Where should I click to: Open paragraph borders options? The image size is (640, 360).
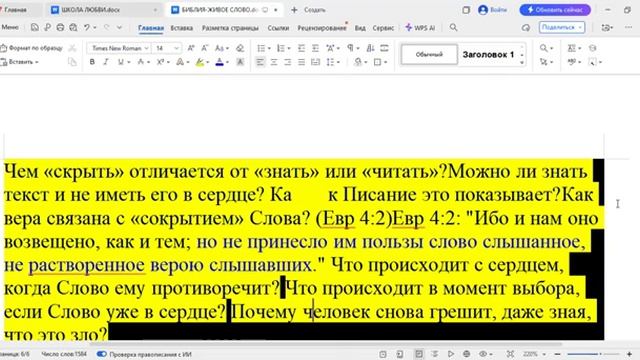click(378, 62)
